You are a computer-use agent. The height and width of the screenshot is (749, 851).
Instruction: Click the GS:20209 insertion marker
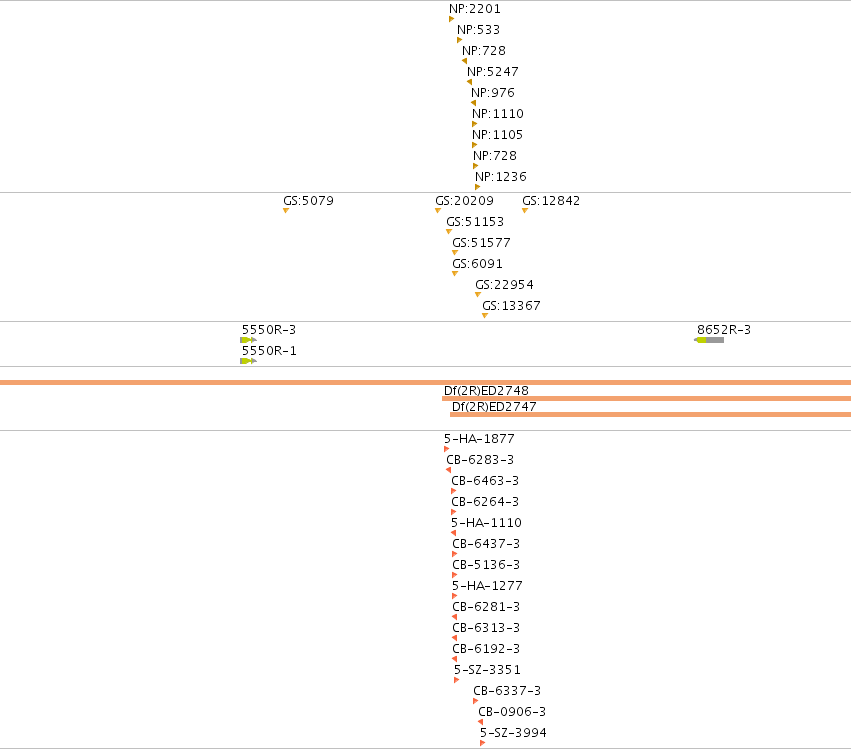[438, 211]
